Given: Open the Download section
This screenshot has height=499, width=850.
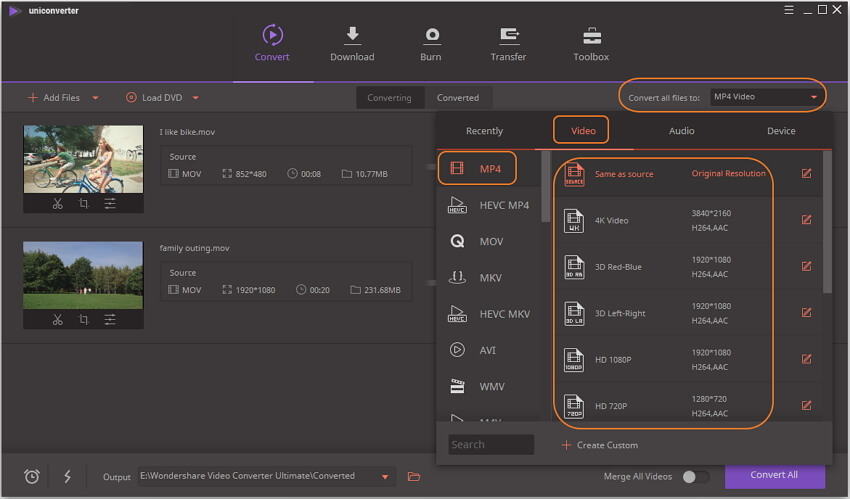Looking at the screenshot, I should click(352, 43).
